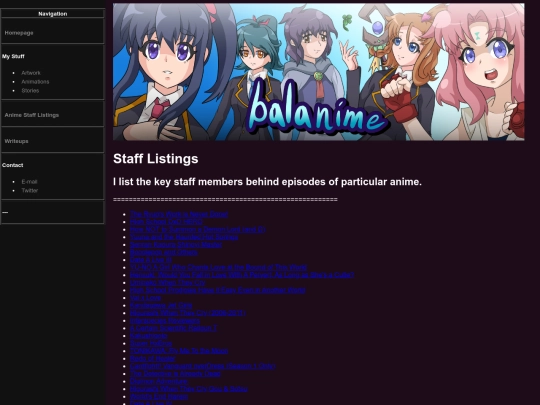
Task: Go to the Artwork section
Action: click(31, 73)
